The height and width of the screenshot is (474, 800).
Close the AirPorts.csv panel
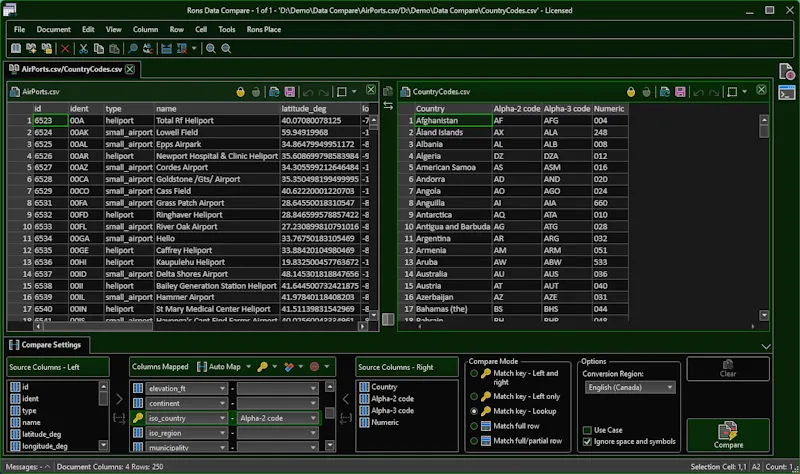coord(371,90)
